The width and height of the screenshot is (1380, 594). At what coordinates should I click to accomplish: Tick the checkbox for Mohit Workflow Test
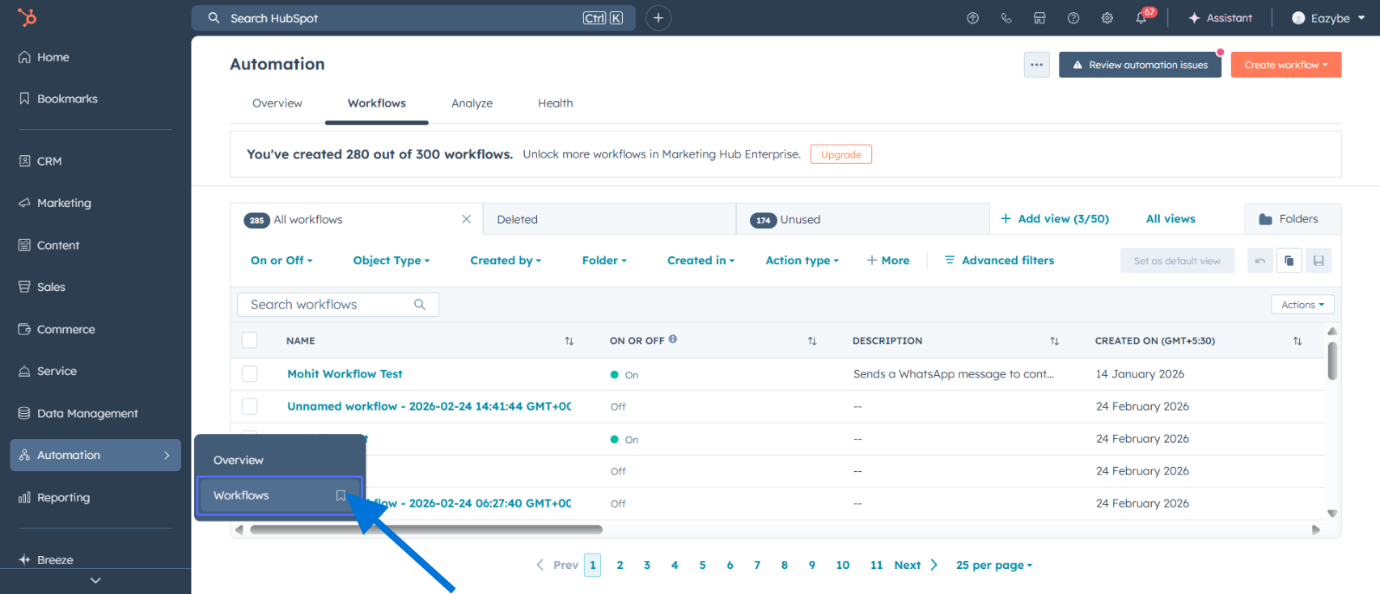click(249, 374)
